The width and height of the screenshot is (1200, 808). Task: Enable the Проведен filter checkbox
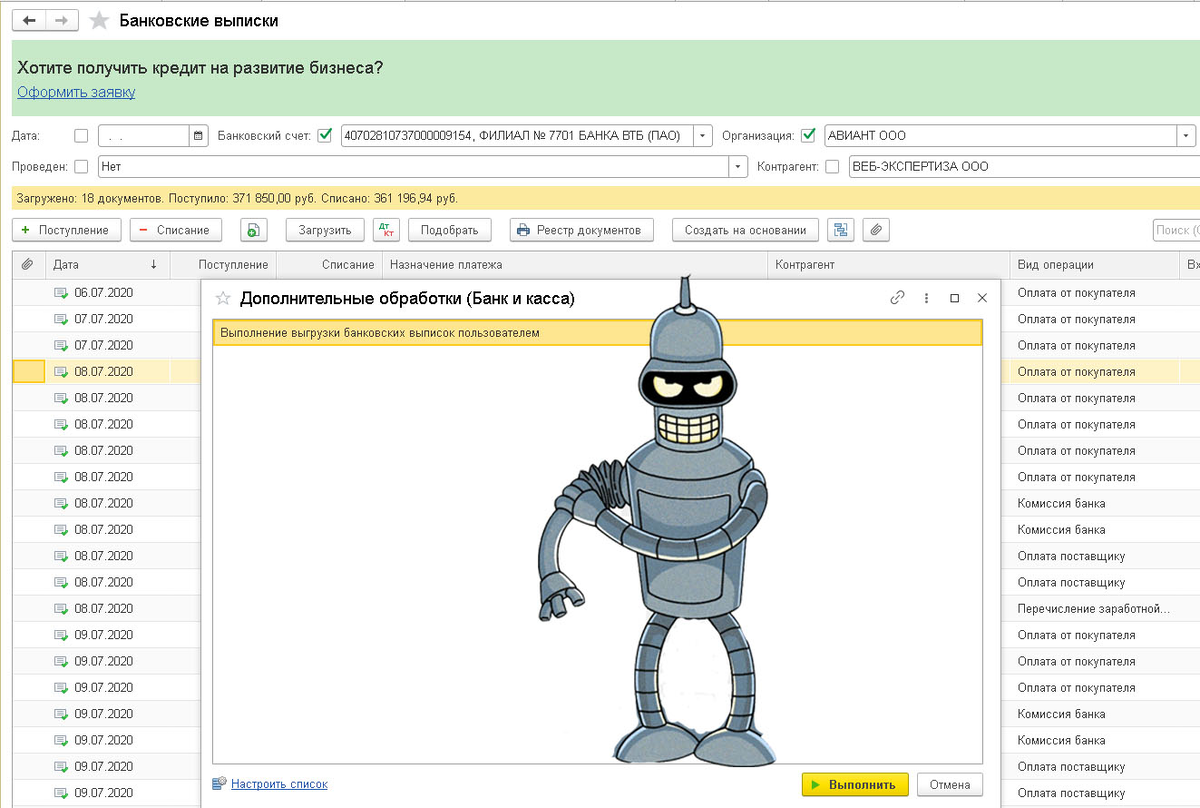coord(81,167)
